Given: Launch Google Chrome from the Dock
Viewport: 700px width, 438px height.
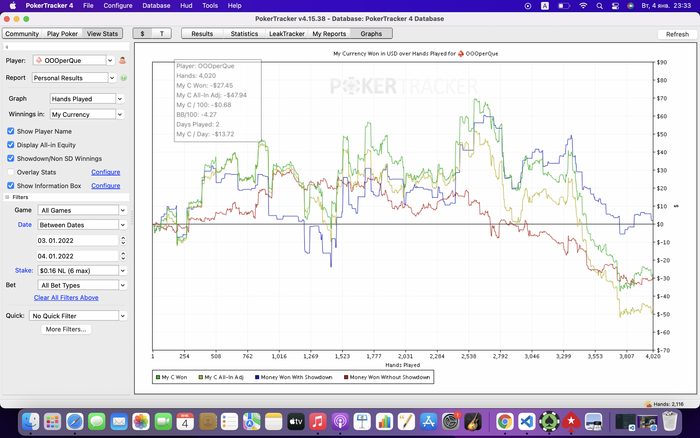Looking at the screenshot, I should (x=505, y=421).
